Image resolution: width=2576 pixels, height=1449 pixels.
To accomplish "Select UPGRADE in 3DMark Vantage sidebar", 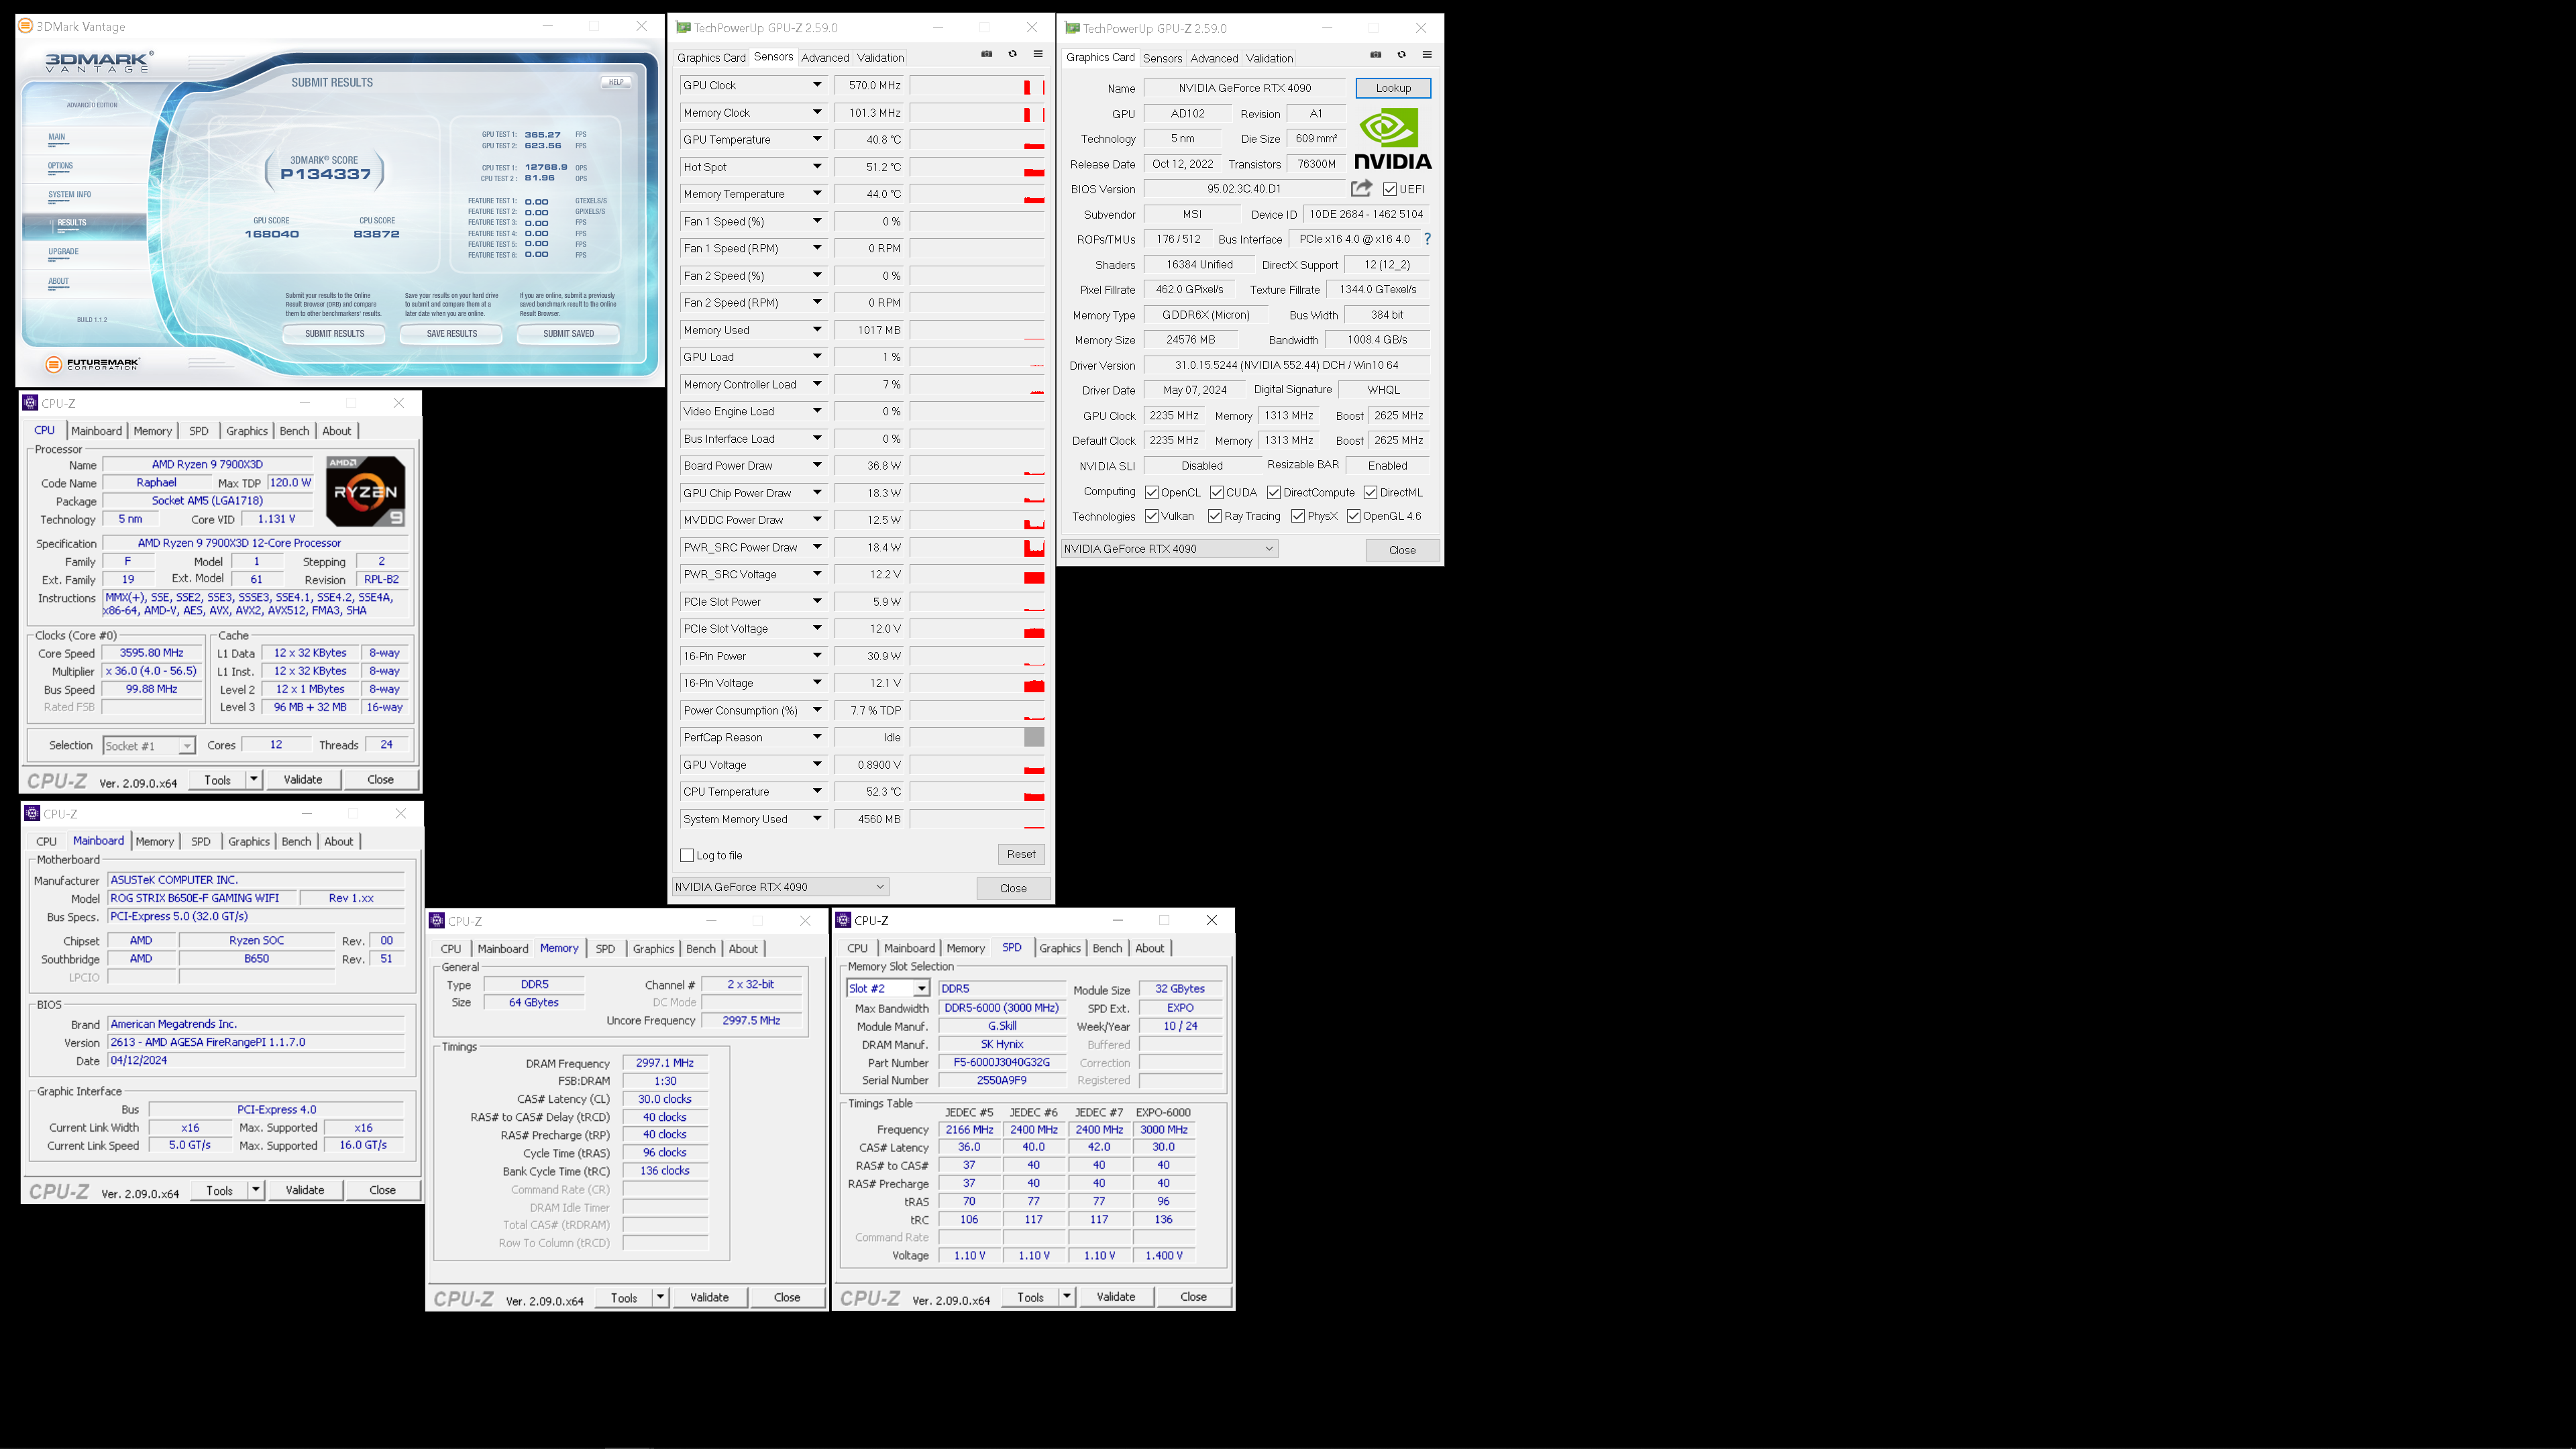I will click(x=63, y=252).
